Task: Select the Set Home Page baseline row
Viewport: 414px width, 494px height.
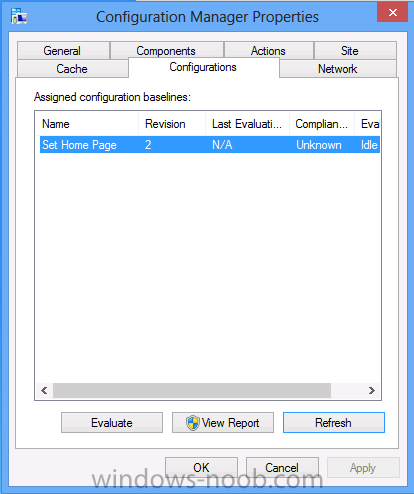Action: 210,145
